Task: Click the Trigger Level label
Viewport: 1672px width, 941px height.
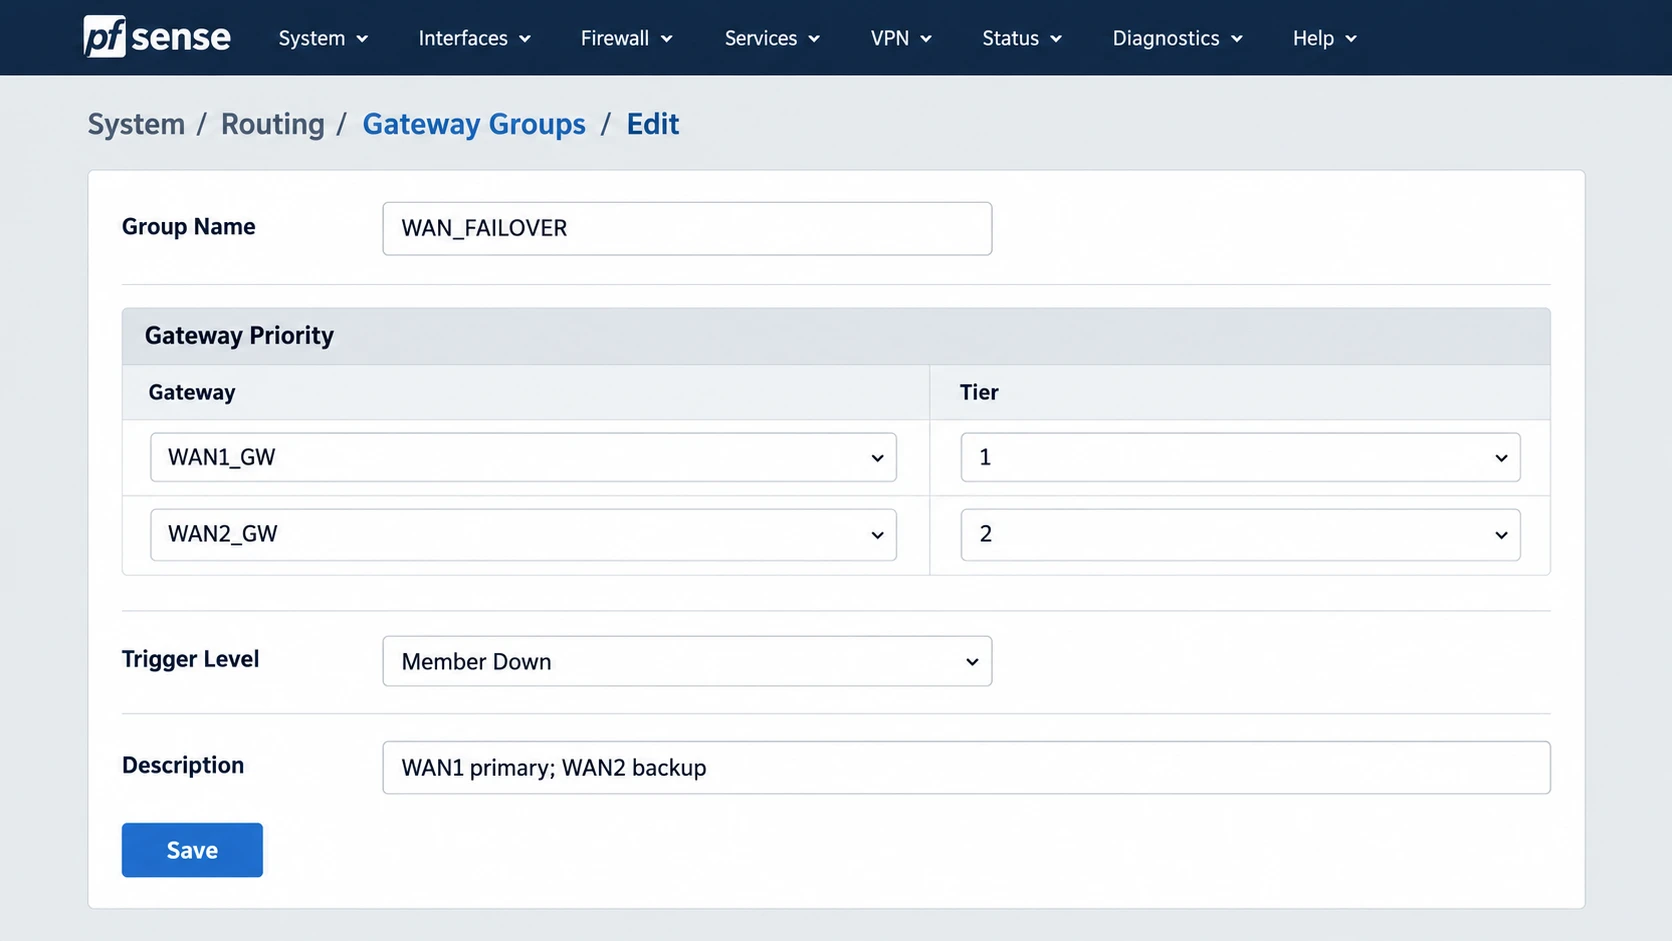Action: (x=190, y=659)
